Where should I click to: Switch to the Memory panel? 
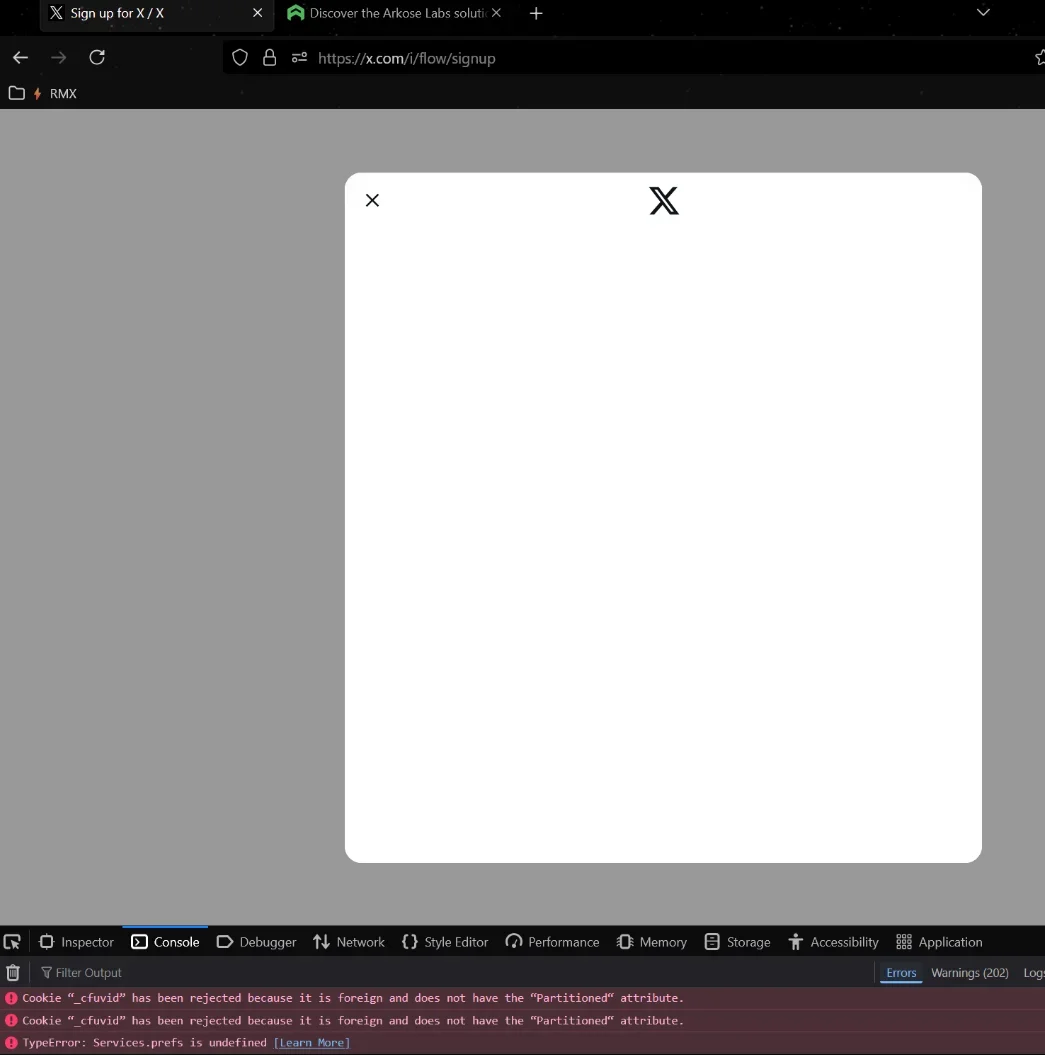(652, 942)
